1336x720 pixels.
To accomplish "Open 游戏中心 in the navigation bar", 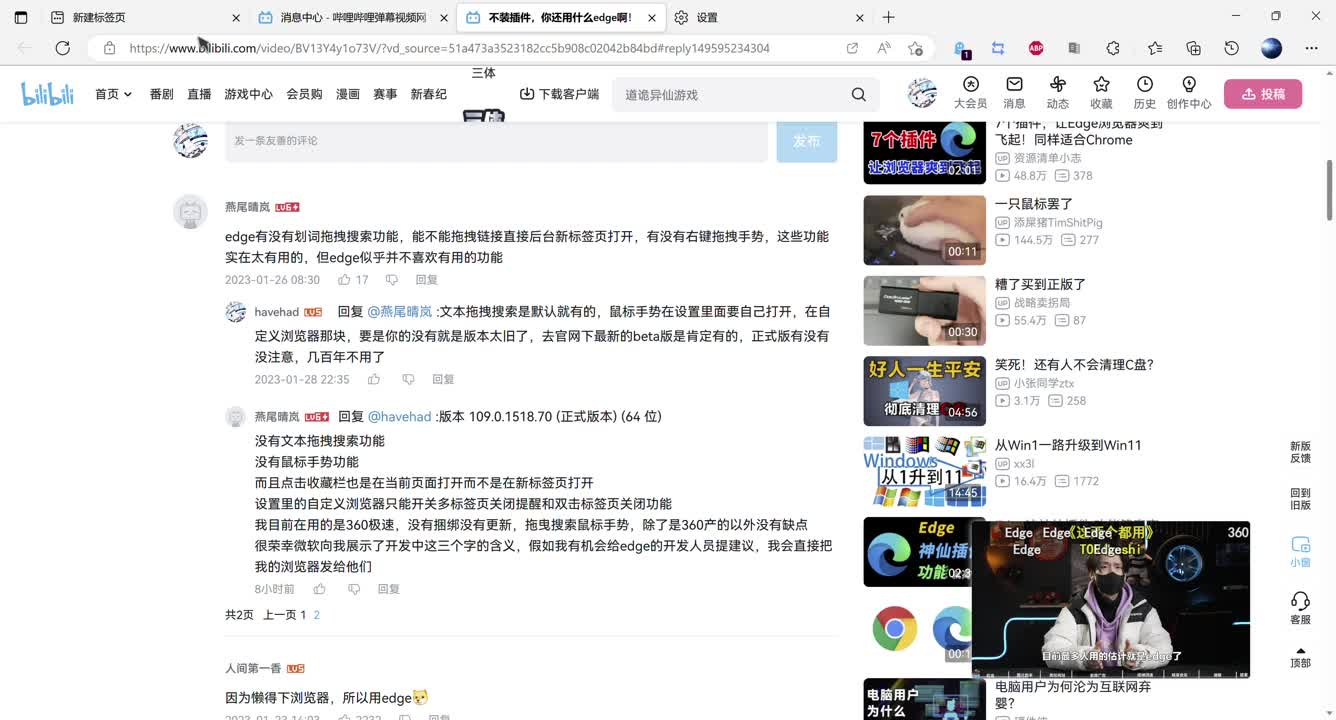I will (248, 94).
